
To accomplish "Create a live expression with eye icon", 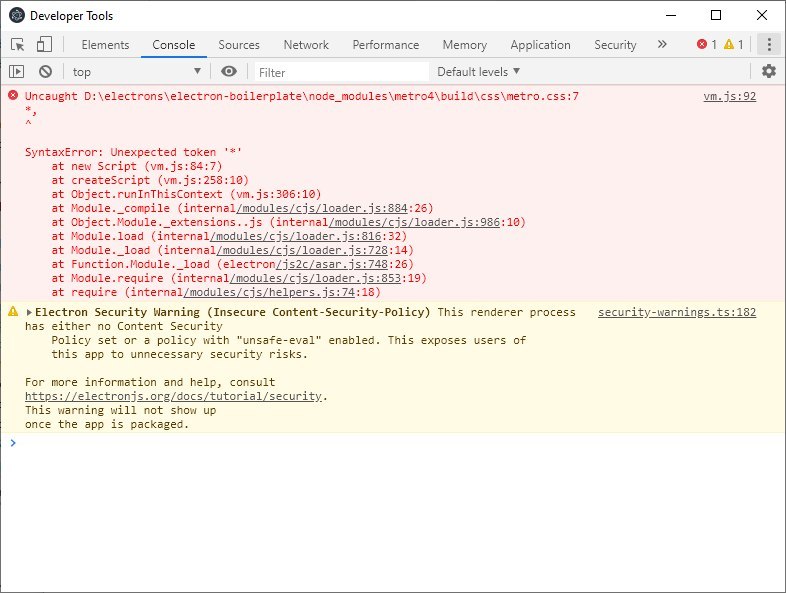I will (229, 71).
